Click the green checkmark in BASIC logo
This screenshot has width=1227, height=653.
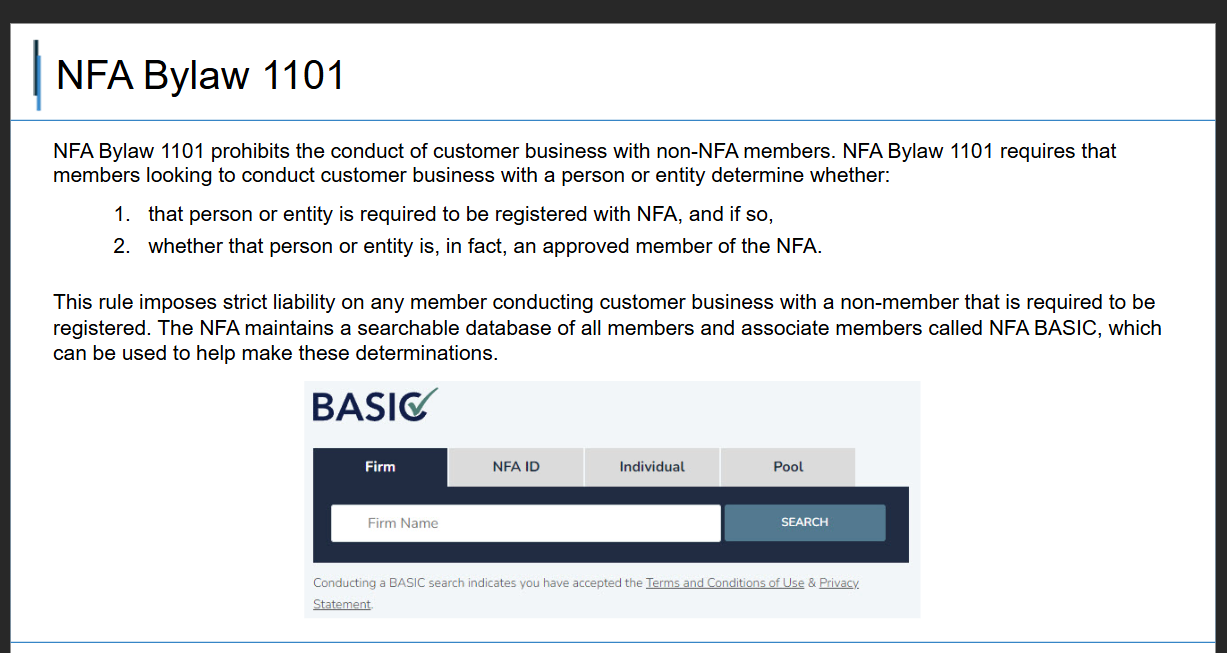point(420,403)
